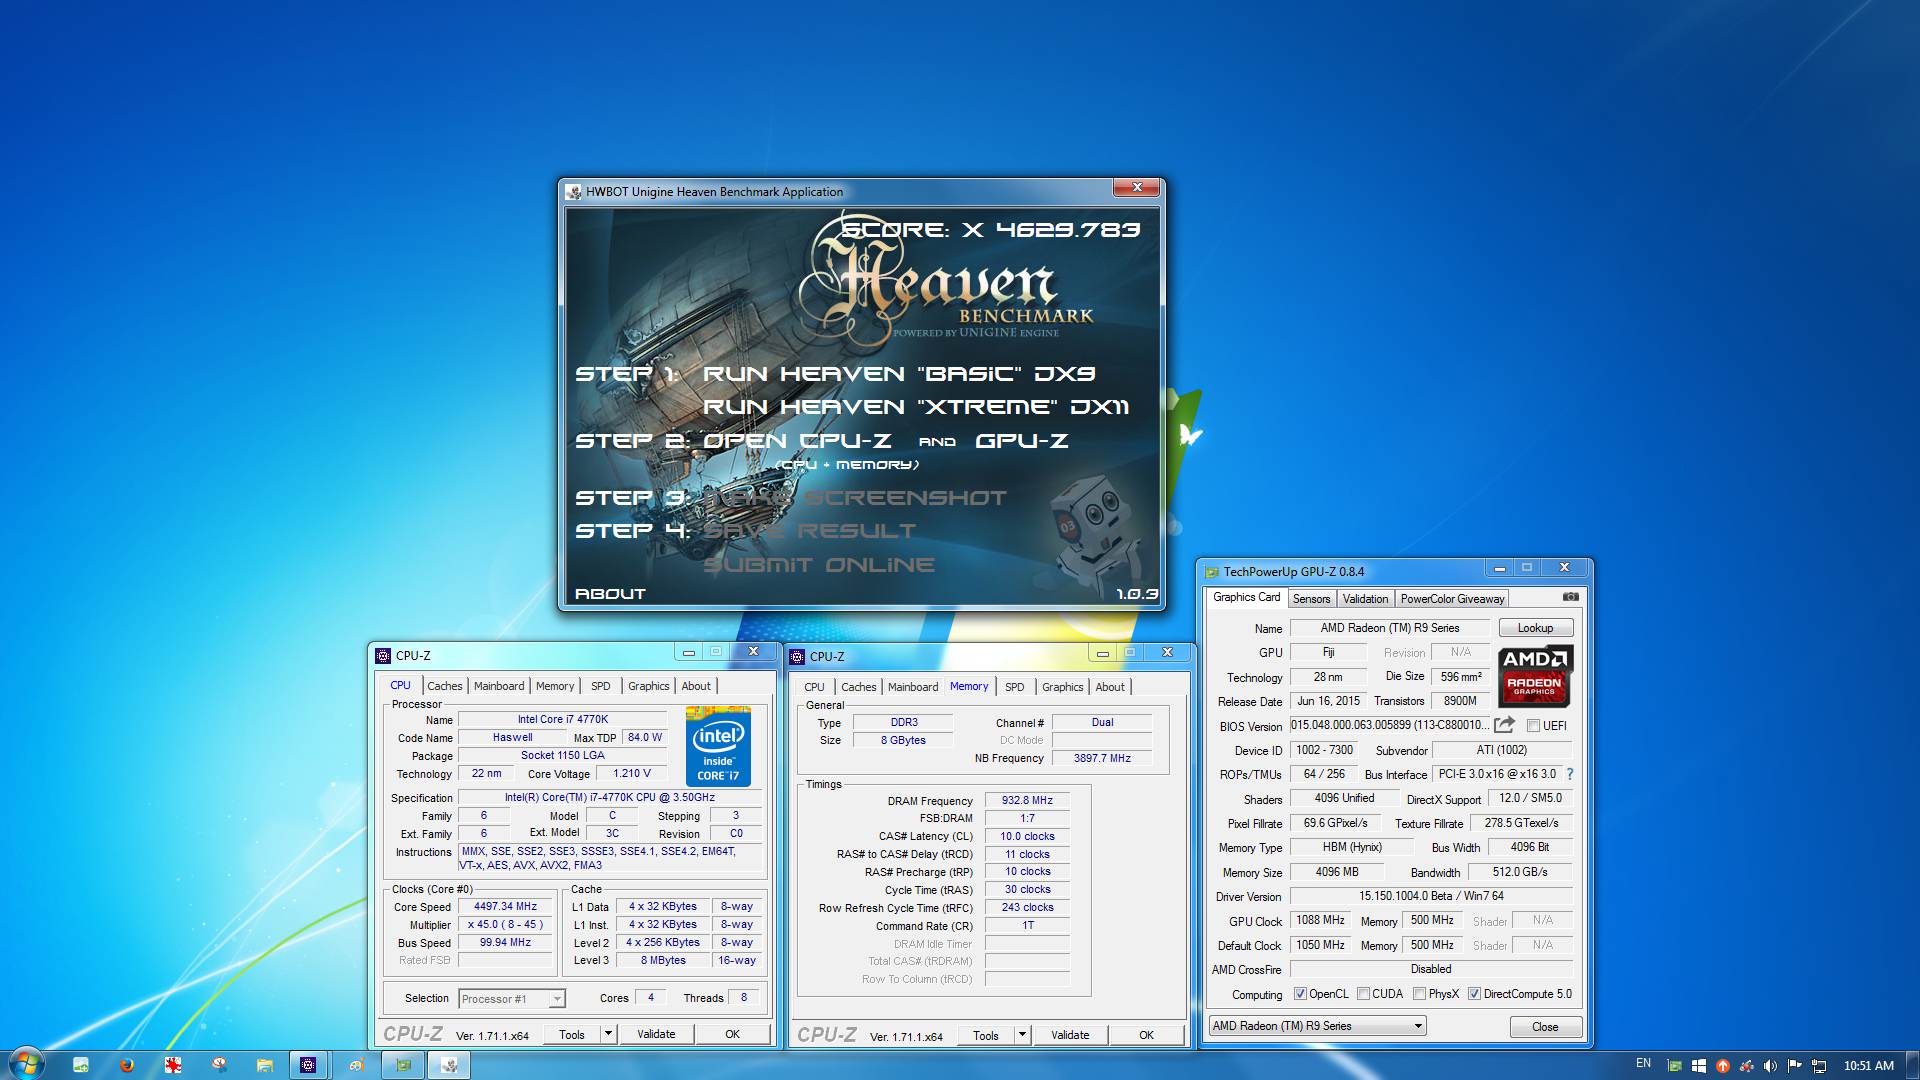Click the first pinned image-add icon in taskbar

tap(81, 1065)
